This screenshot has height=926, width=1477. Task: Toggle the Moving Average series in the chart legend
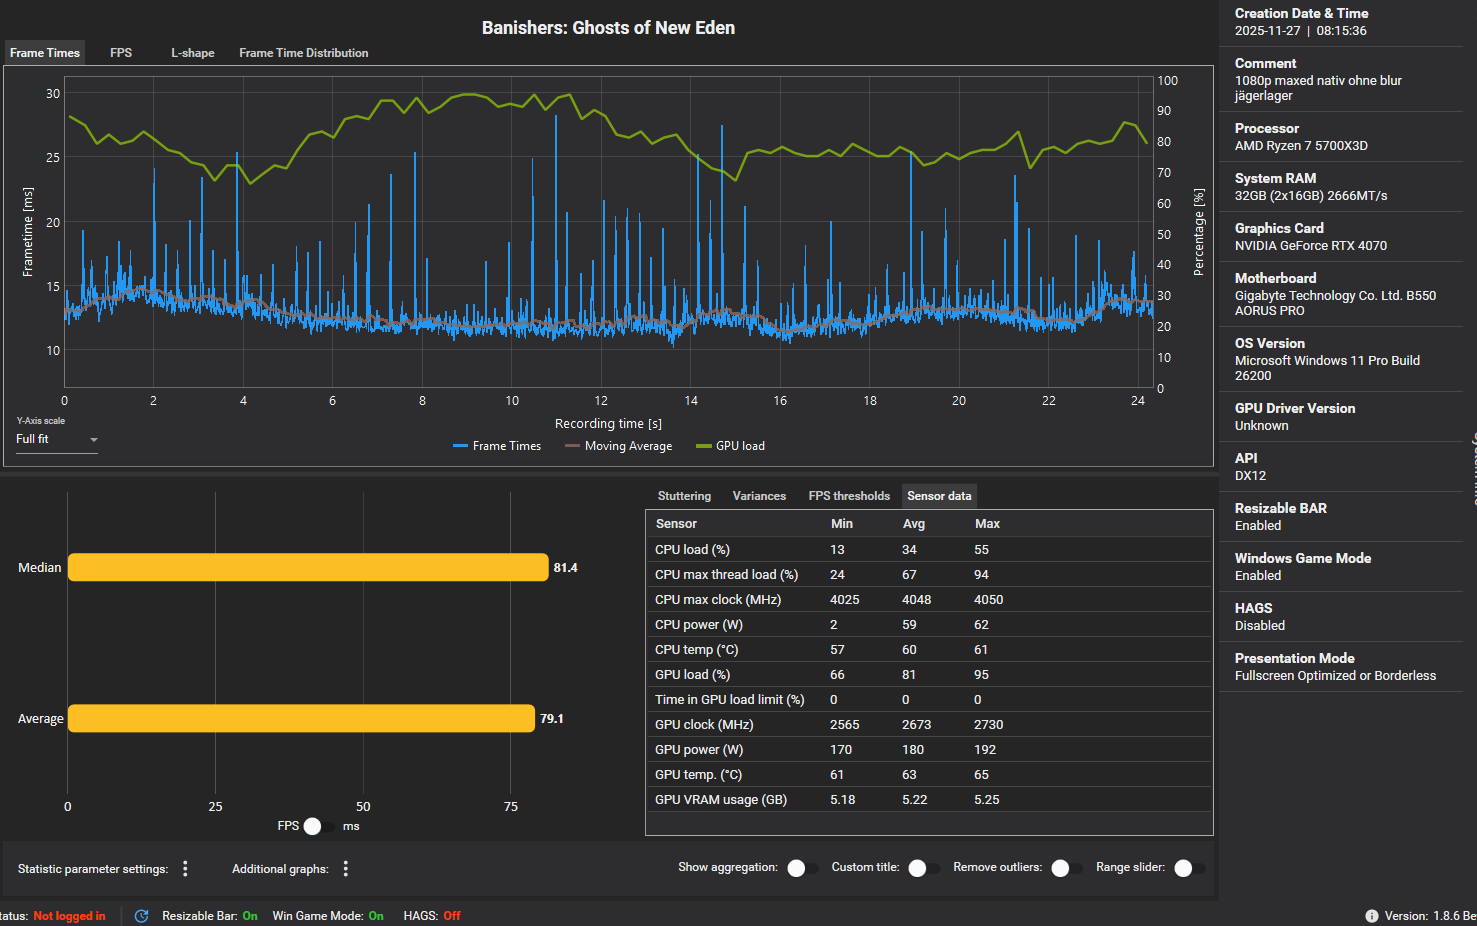click(x=619, y=446)
